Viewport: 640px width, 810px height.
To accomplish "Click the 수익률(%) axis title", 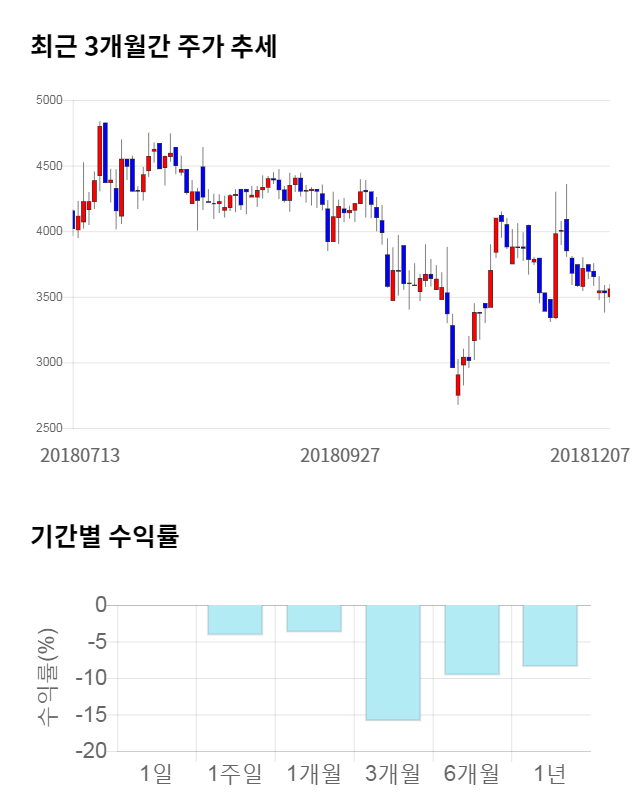I will pos(46,678).
